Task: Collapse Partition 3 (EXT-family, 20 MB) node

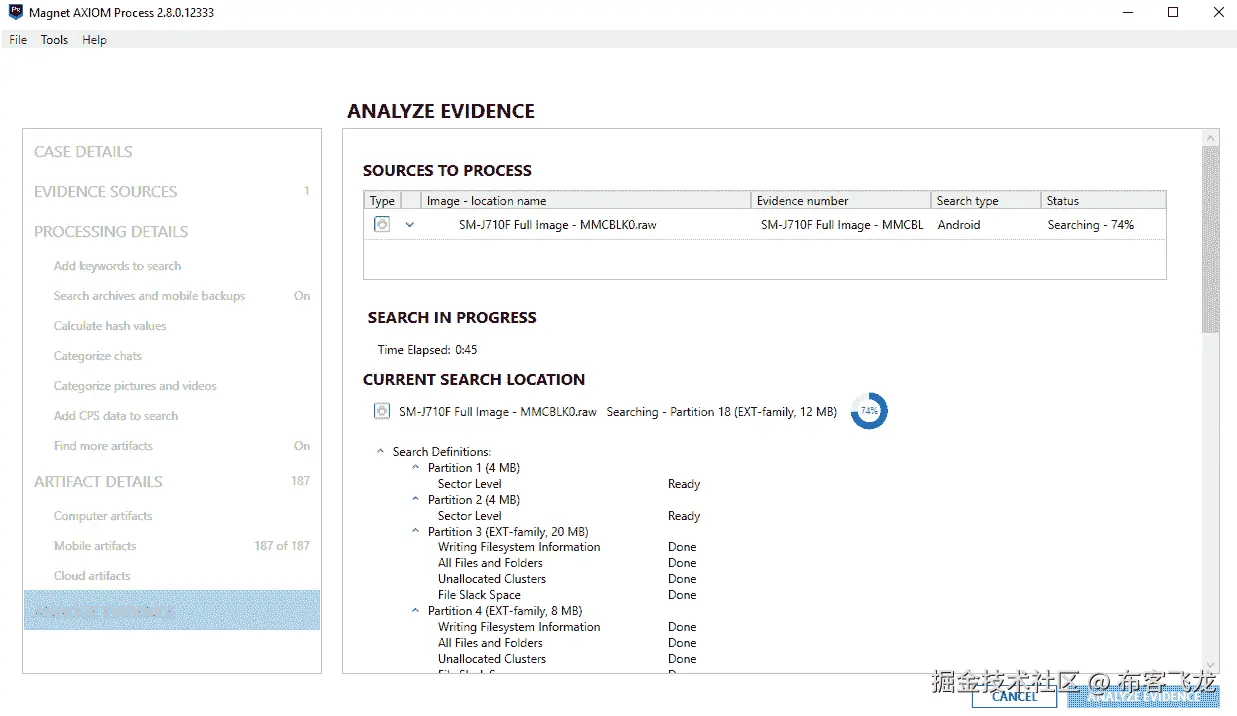Action: coord(416,532)
